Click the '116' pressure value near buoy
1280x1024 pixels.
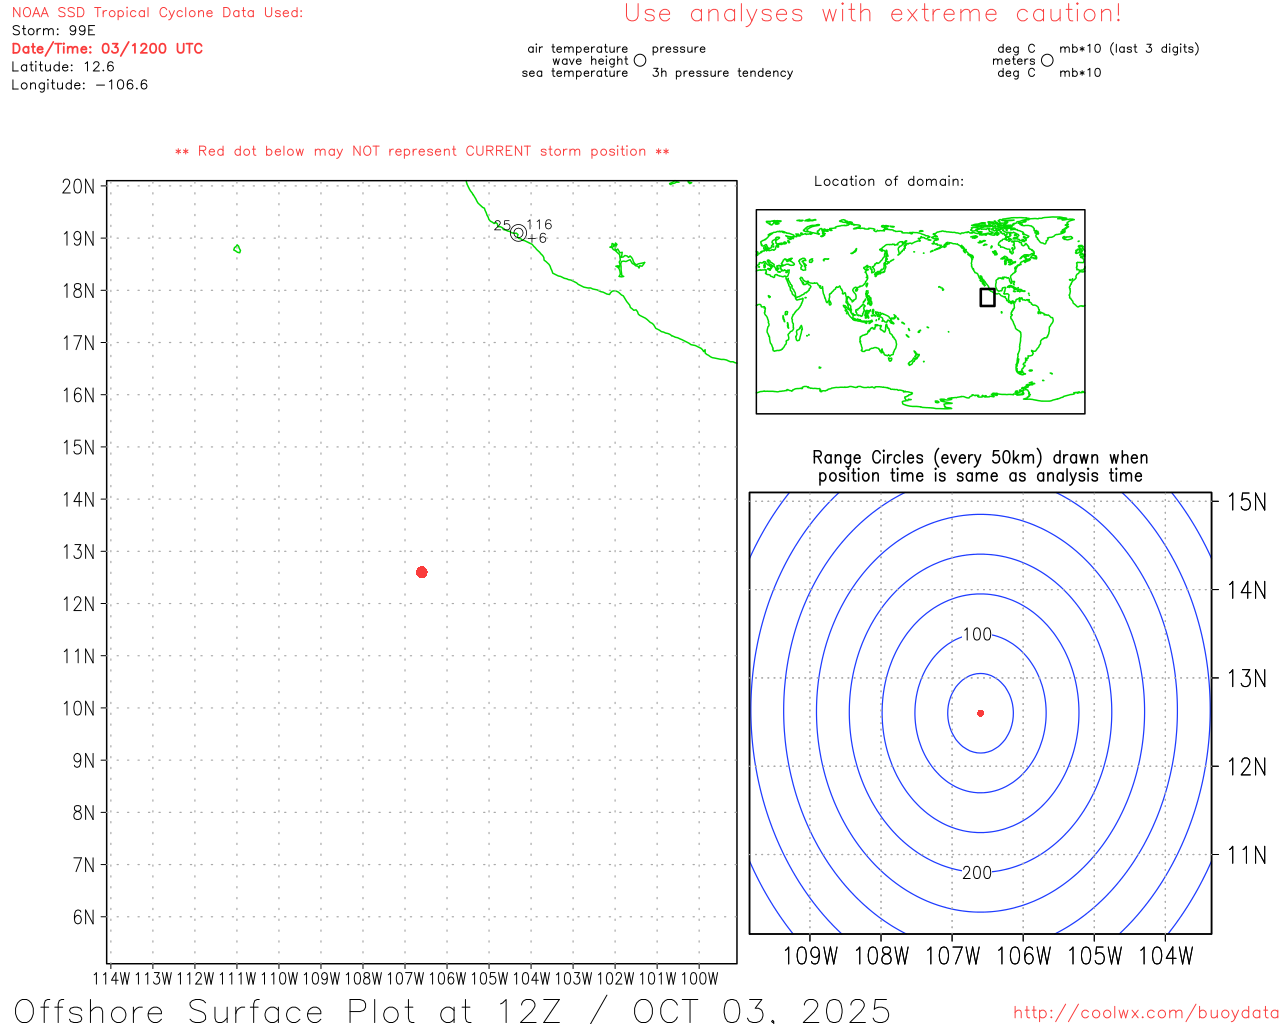point(539,225)
